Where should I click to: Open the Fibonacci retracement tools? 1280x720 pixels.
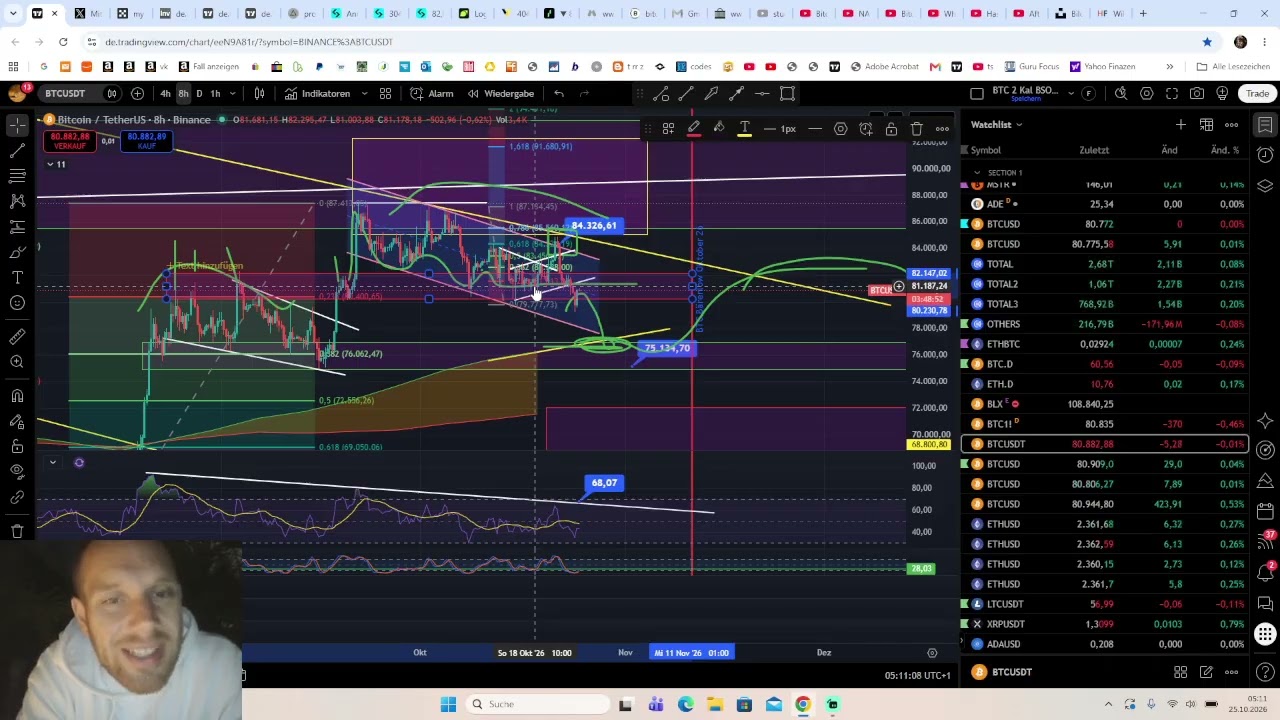click(17, 176)
